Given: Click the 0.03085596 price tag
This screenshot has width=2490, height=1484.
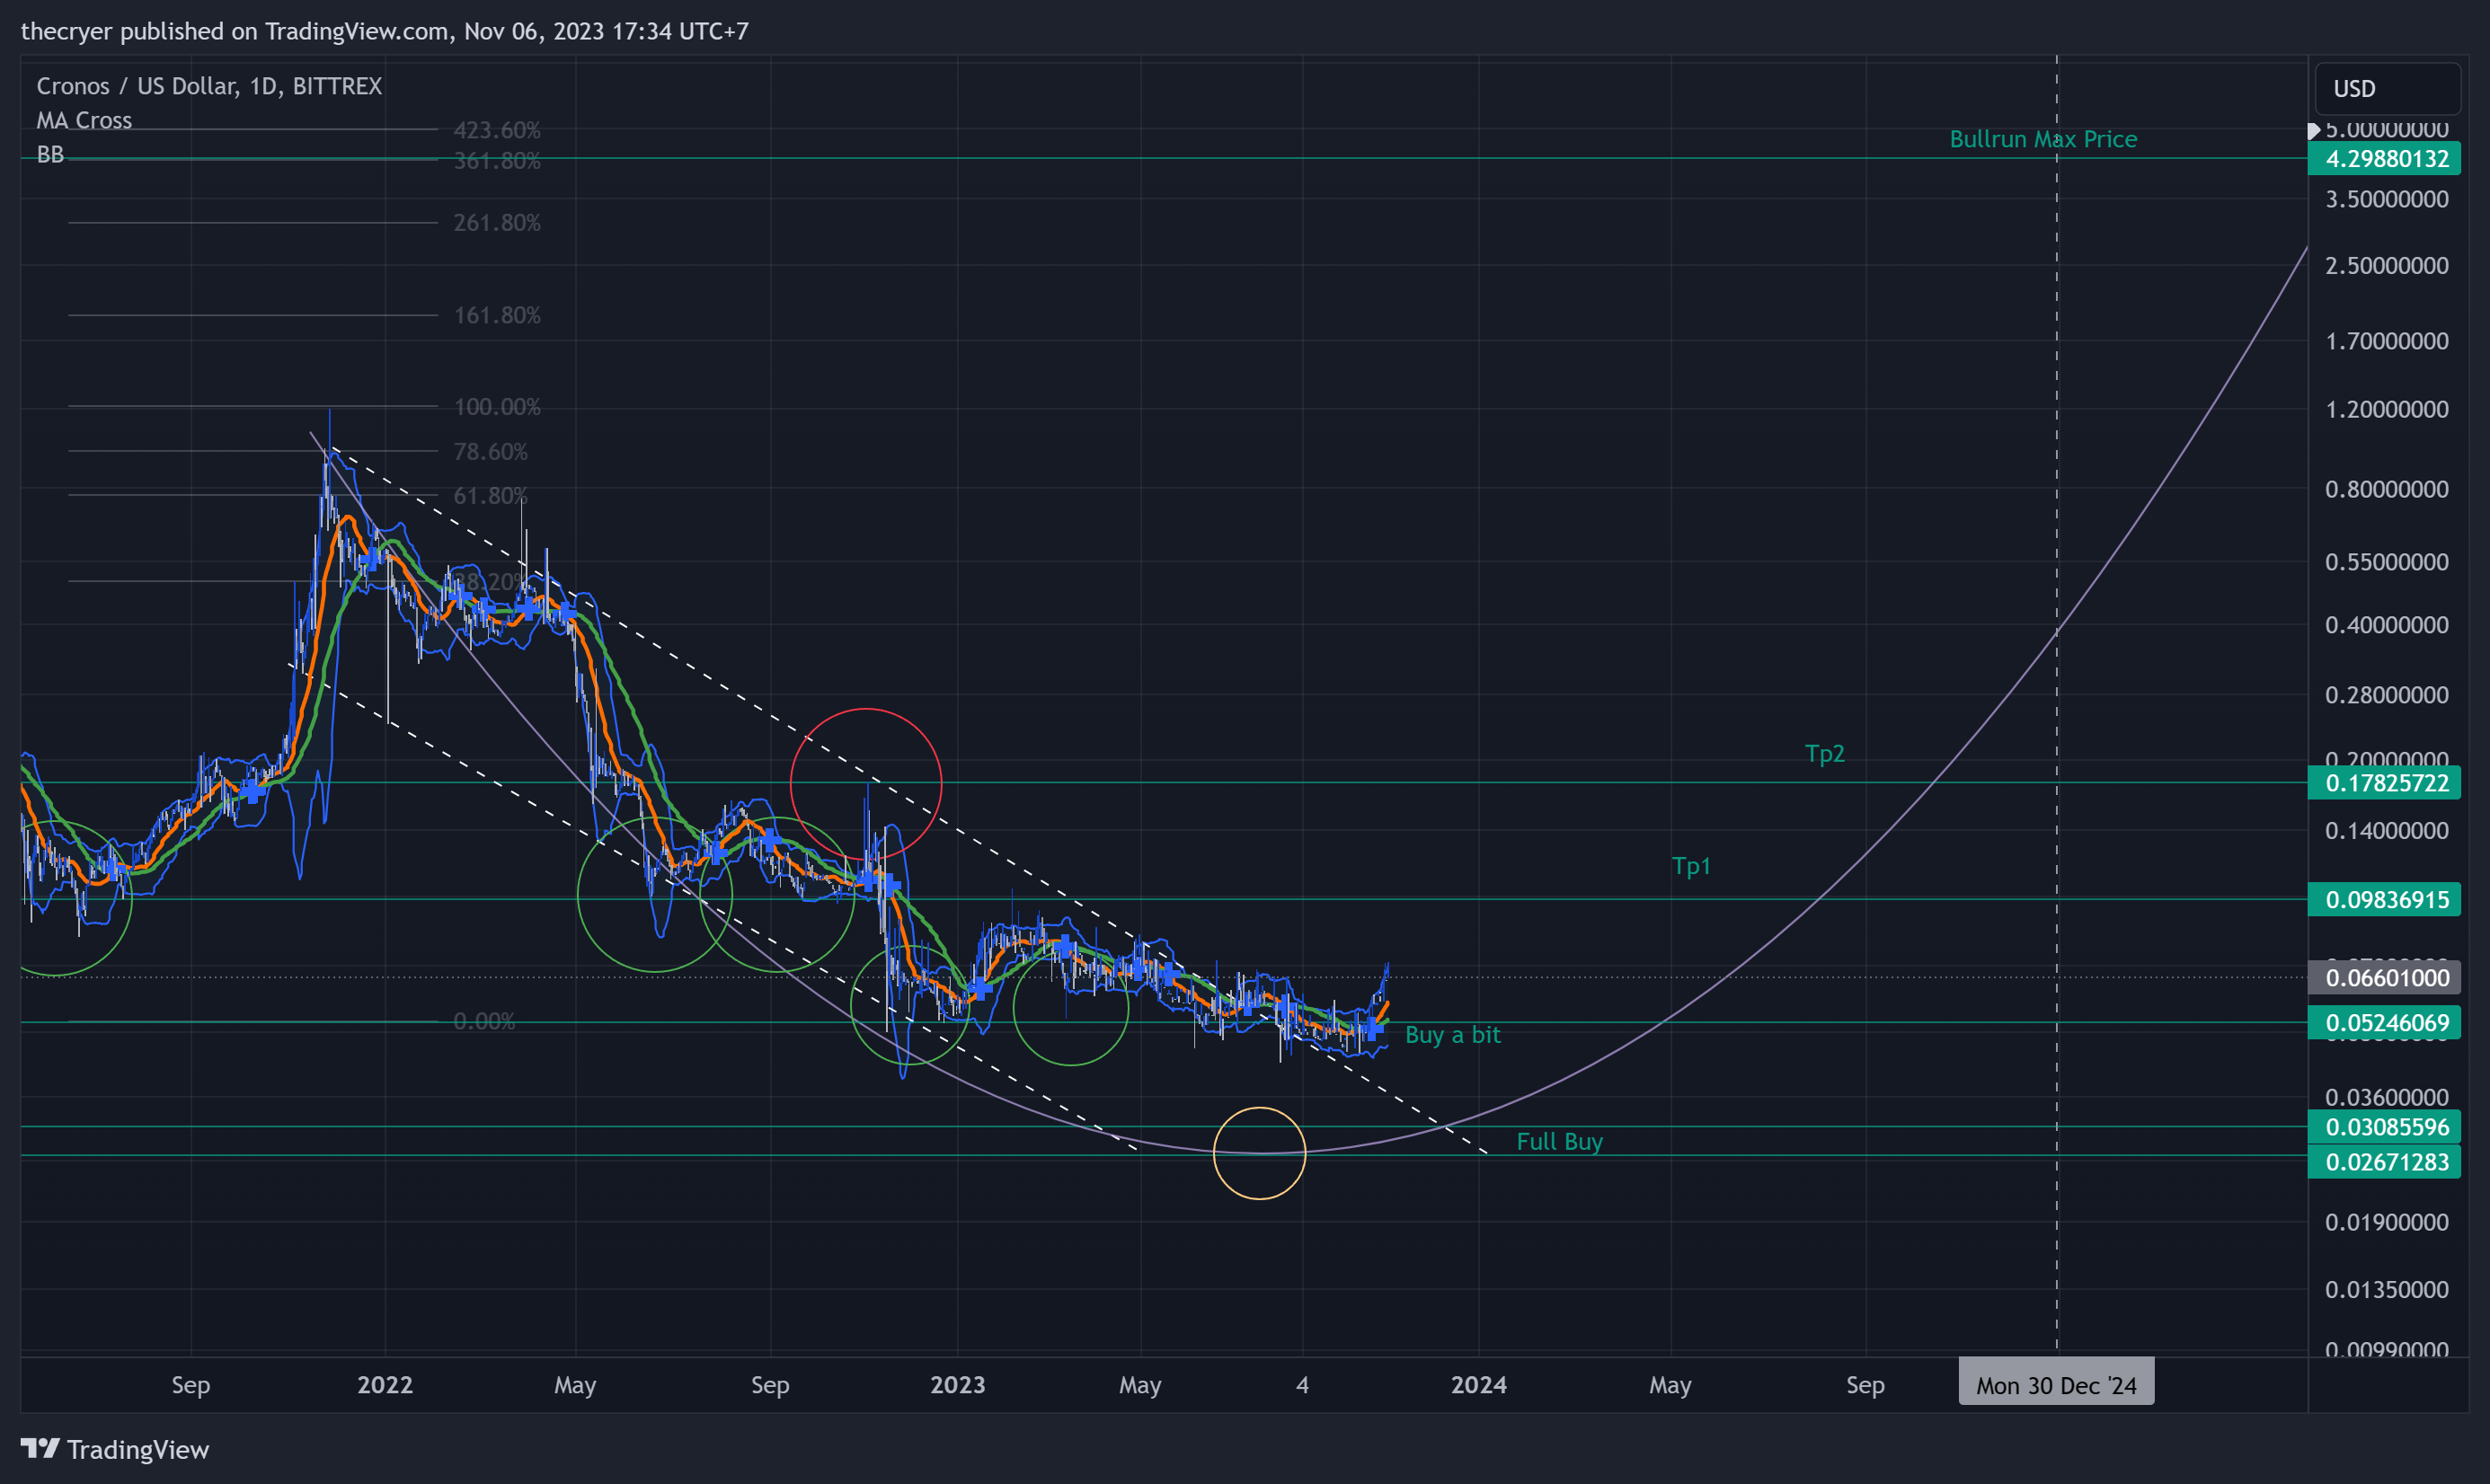Looking at the screenshot, I should 2384,1127.
